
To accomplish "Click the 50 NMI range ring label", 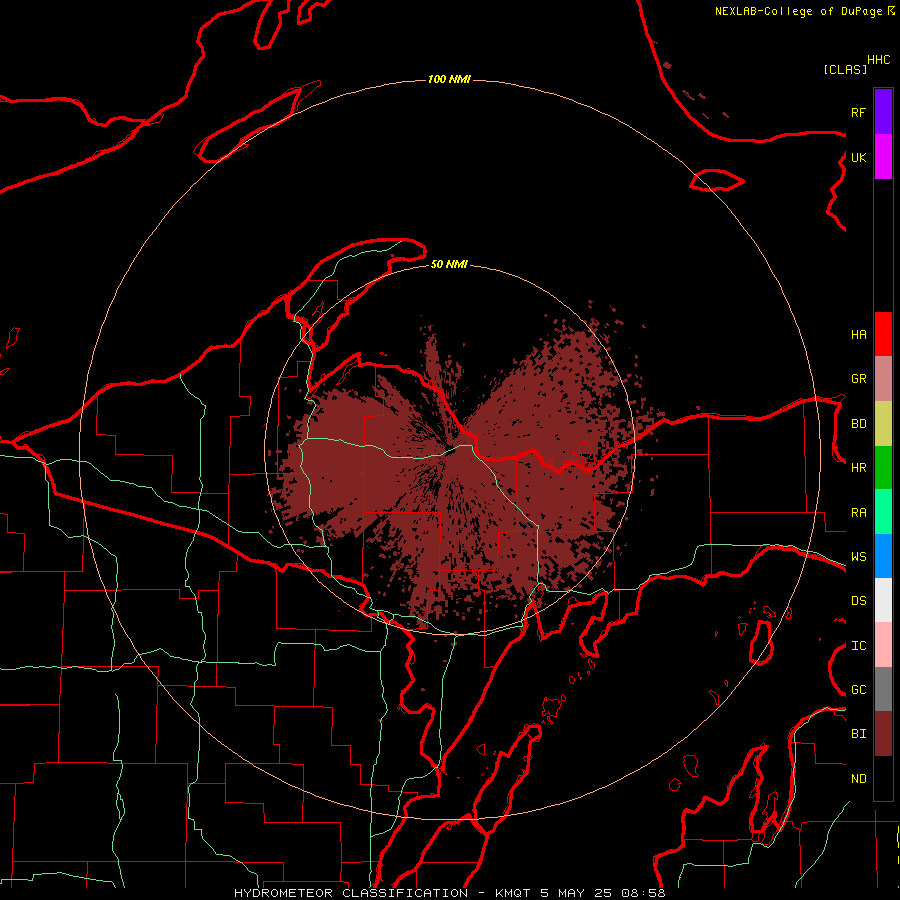I will [449, 264].
